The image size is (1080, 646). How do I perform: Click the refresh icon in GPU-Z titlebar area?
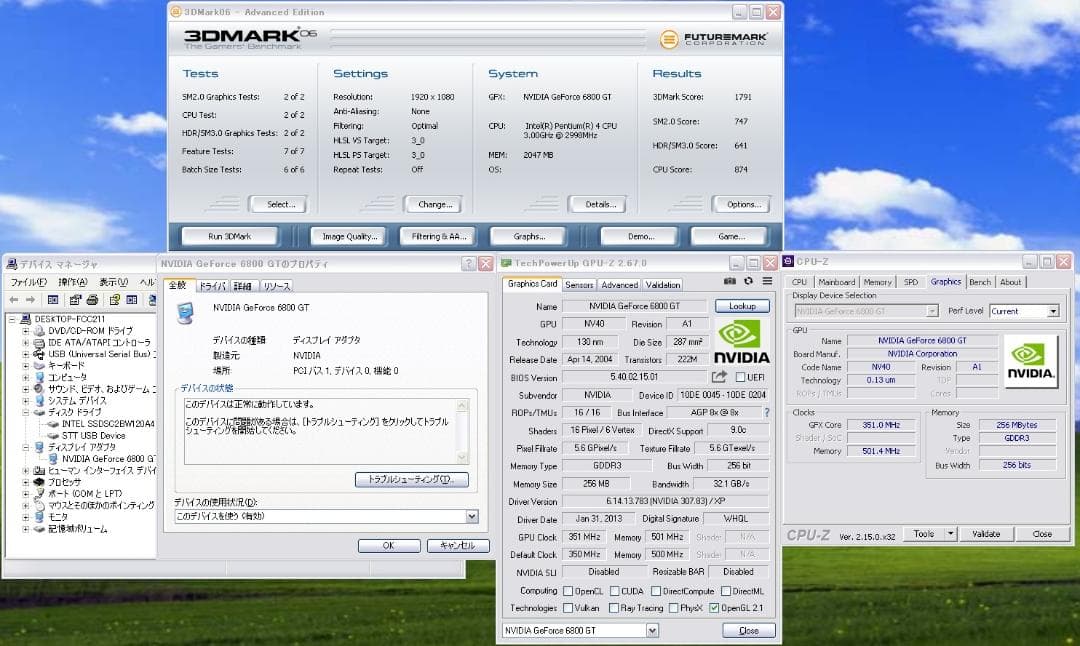point(748,281)
